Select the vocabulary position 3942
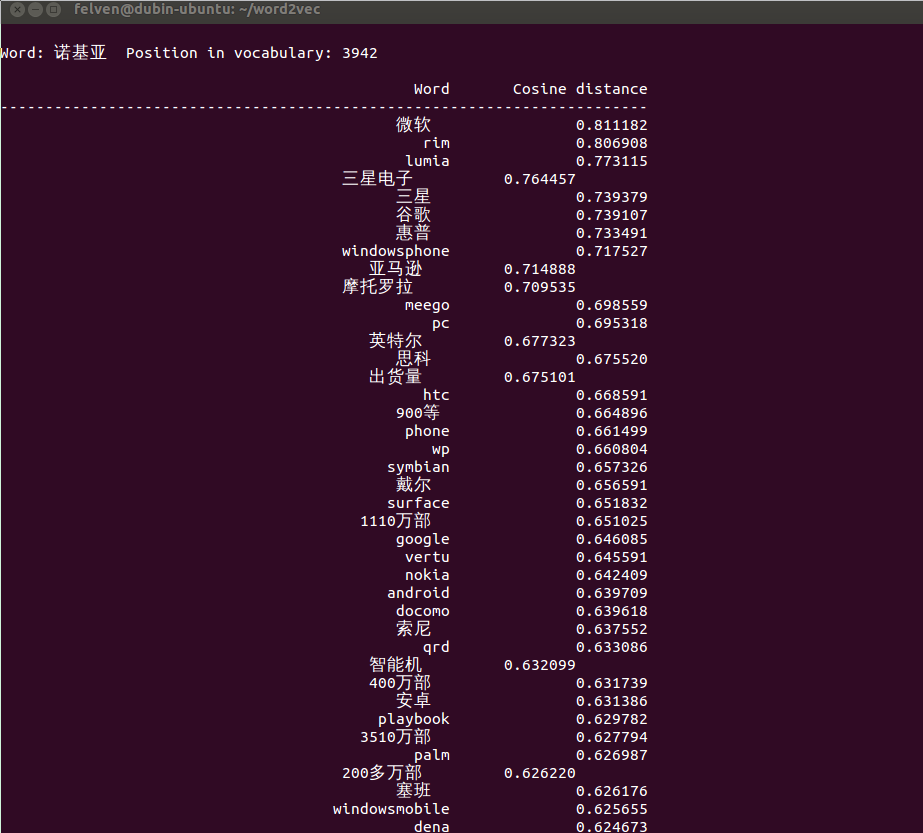Screen dimensions: 923x833 point(360,53)
